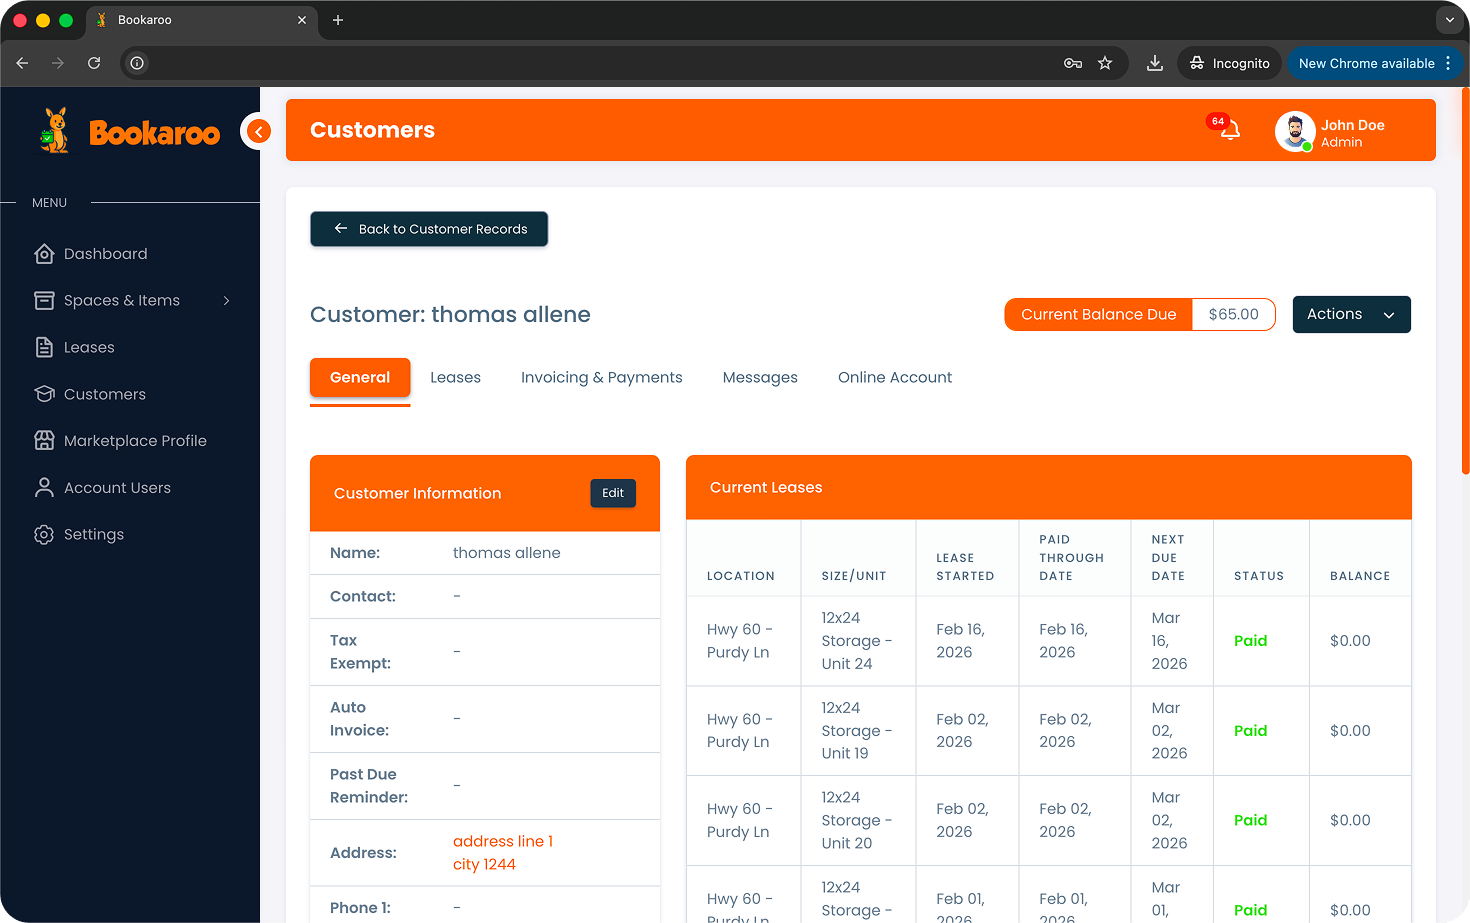Open the browser Downloads icon

1154,62
